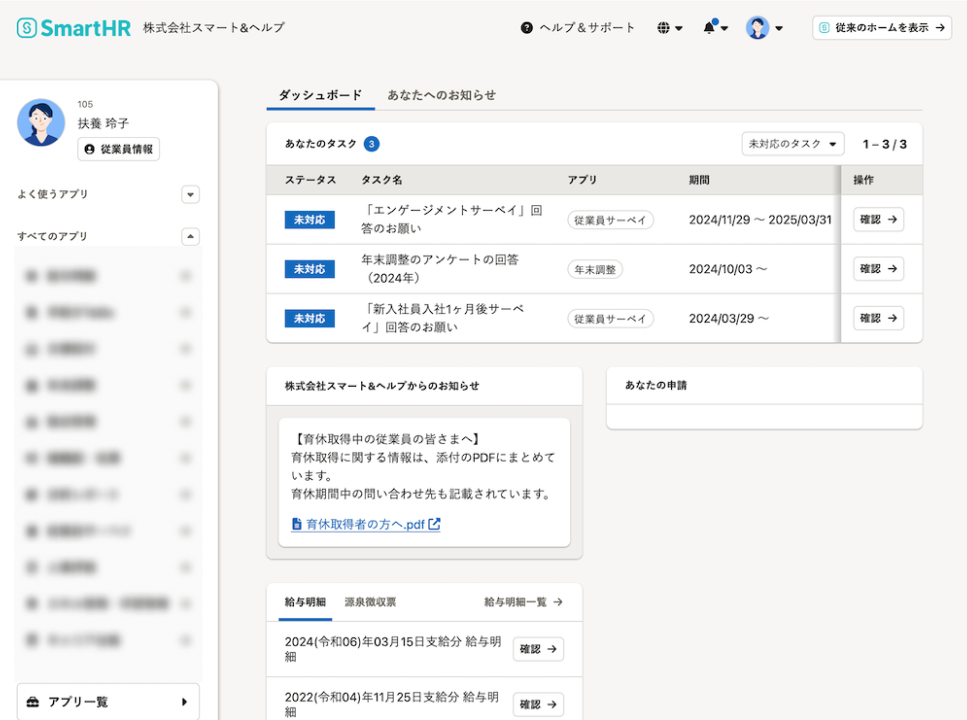Click the 期間 column header
Viewport: 967px width, 720px height.
coord(699,180)
